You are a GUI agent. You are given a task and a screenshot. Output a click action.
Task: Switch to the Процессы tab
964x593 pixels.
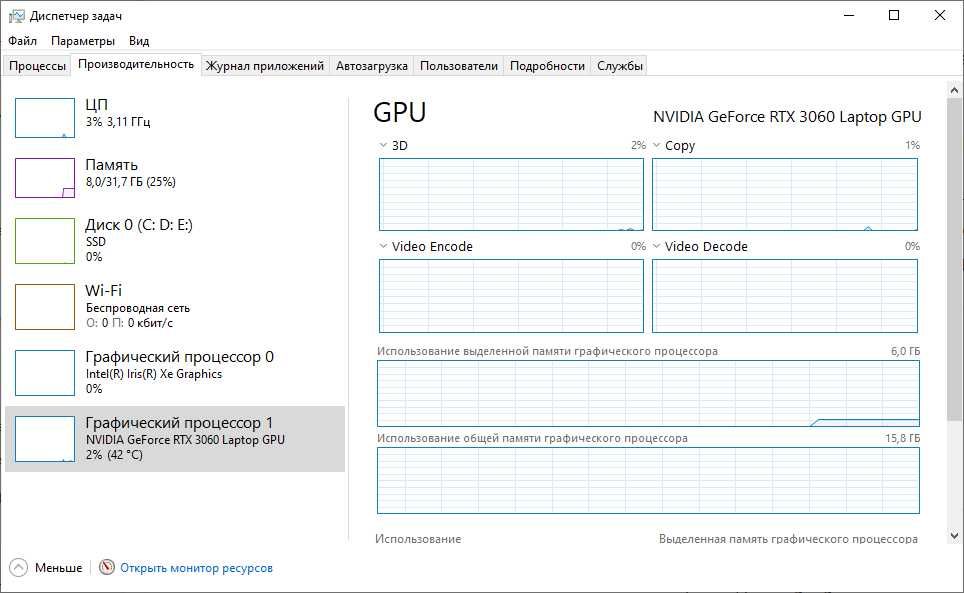pos(37,66)
